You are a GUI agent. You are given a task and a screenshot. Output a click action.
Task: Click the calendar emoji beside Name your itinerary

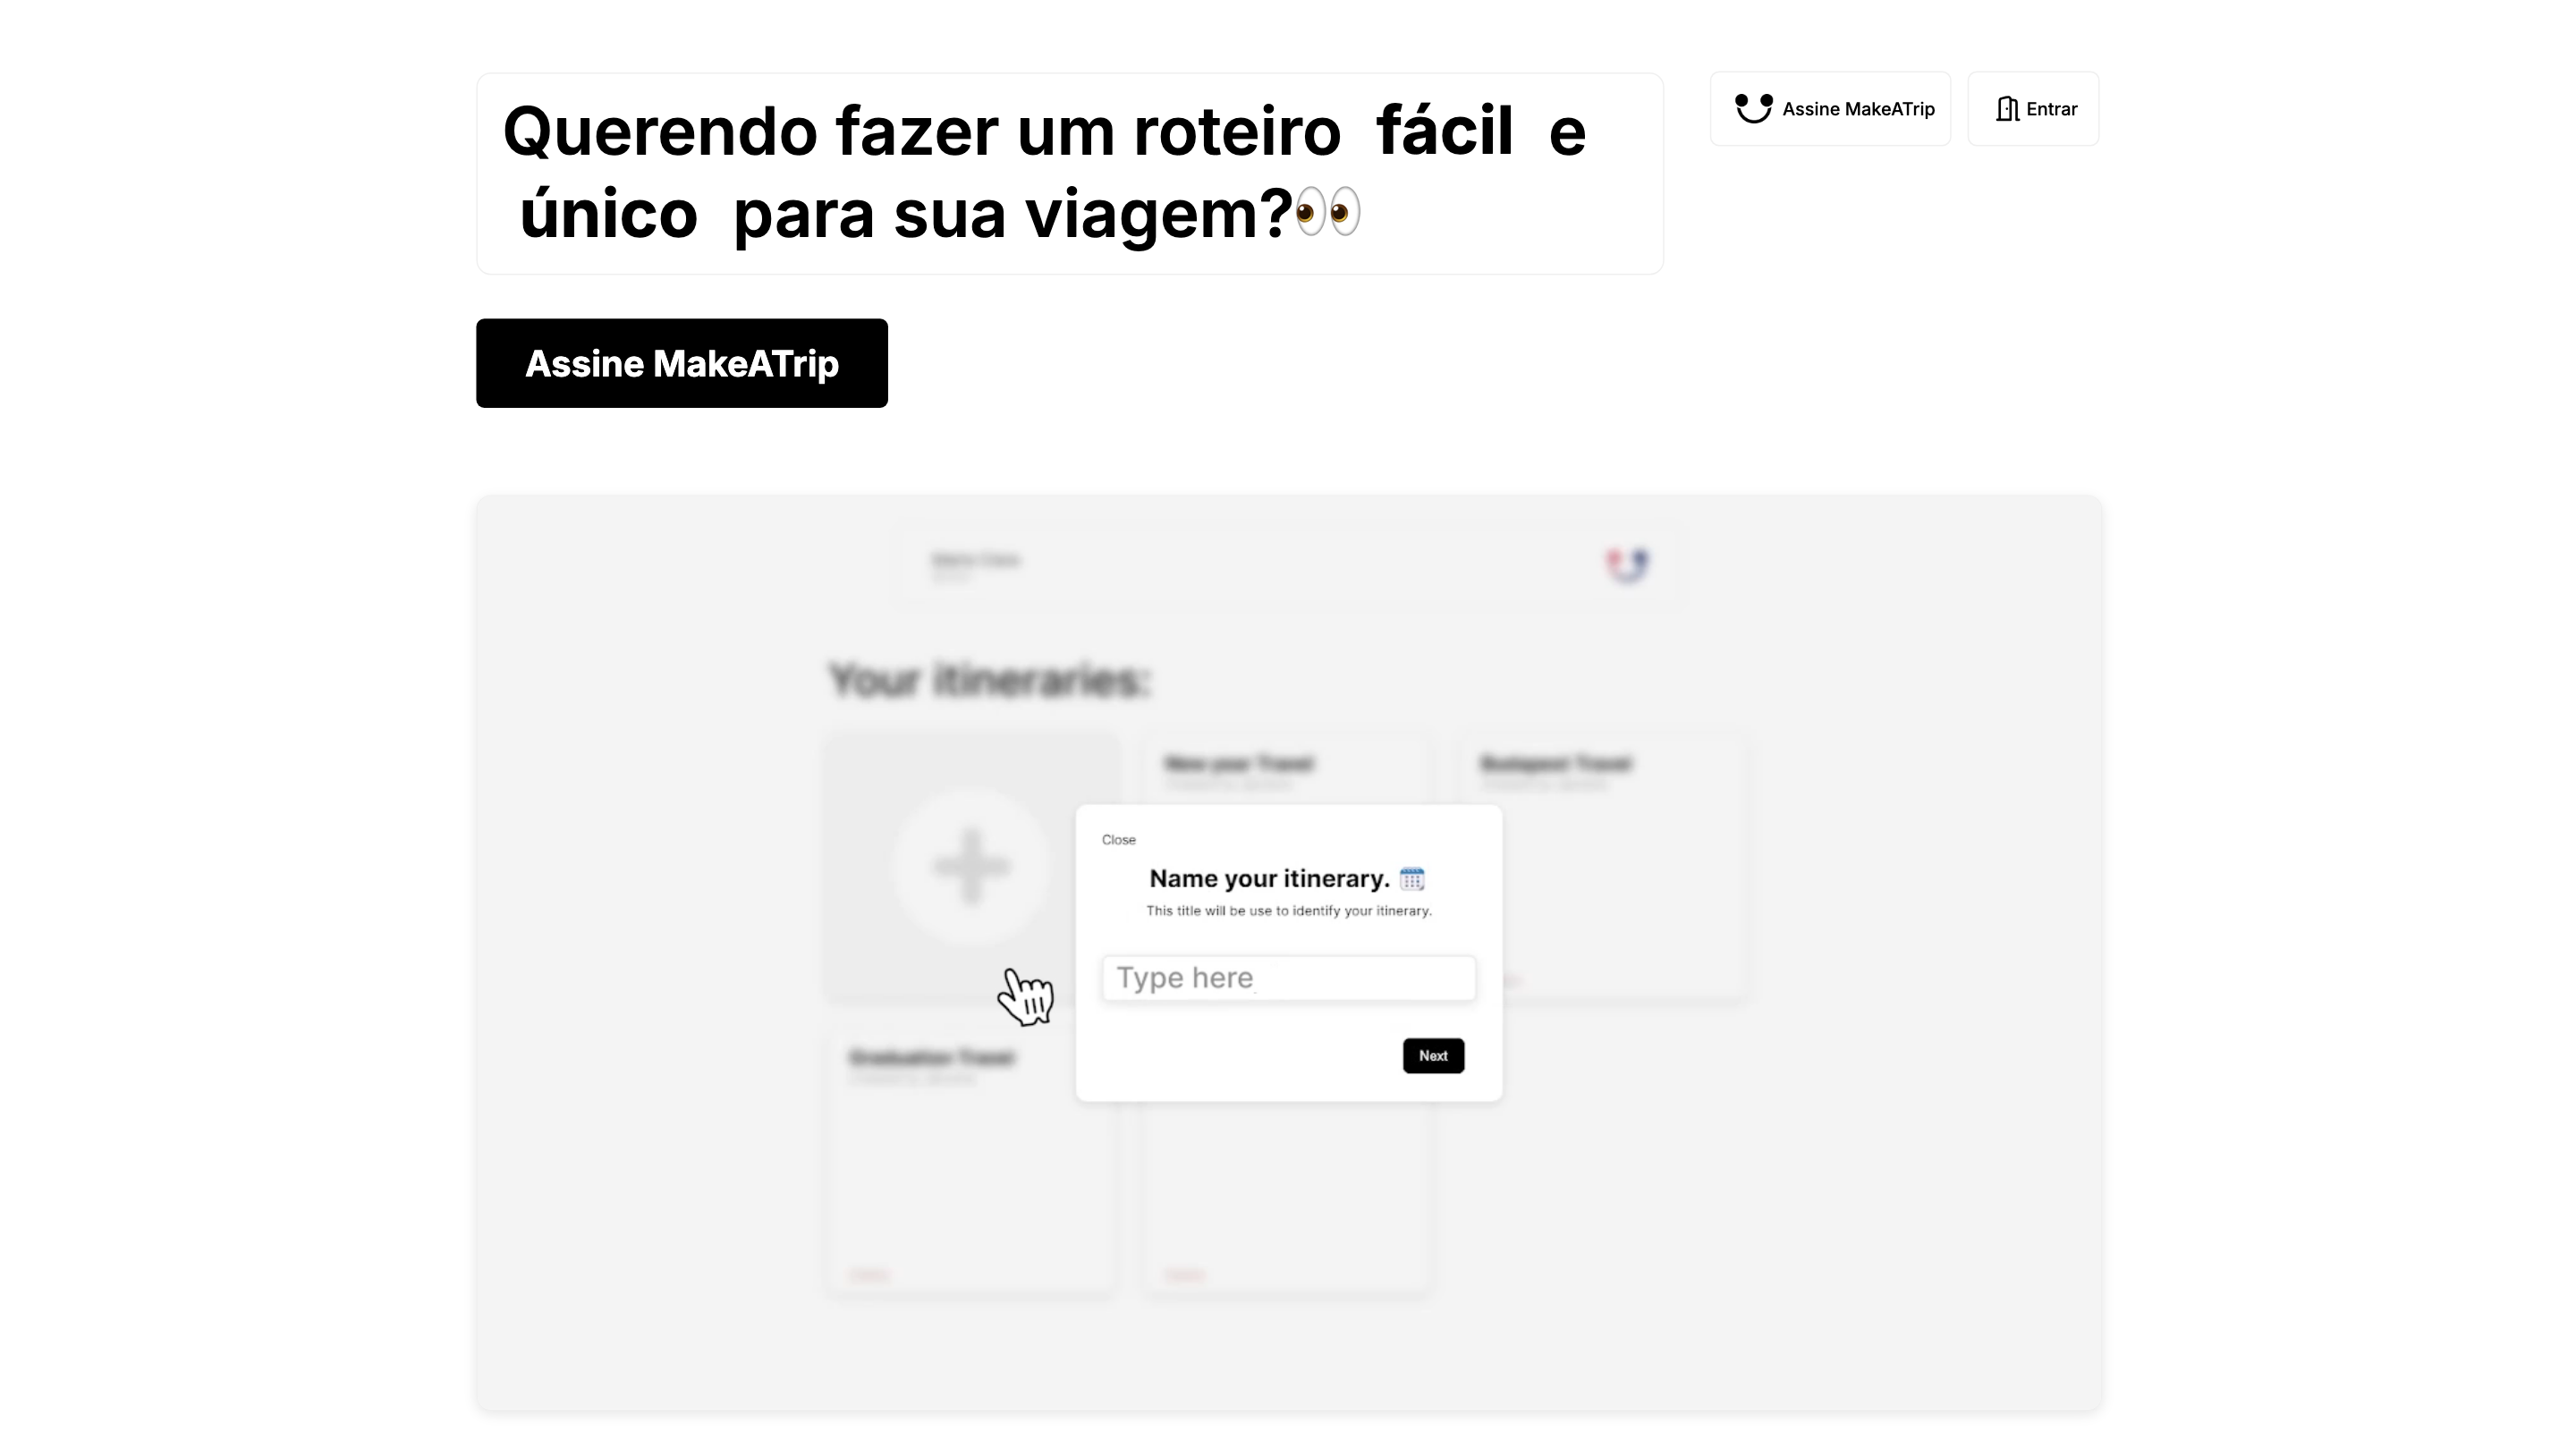click(x=1411, y=879)
